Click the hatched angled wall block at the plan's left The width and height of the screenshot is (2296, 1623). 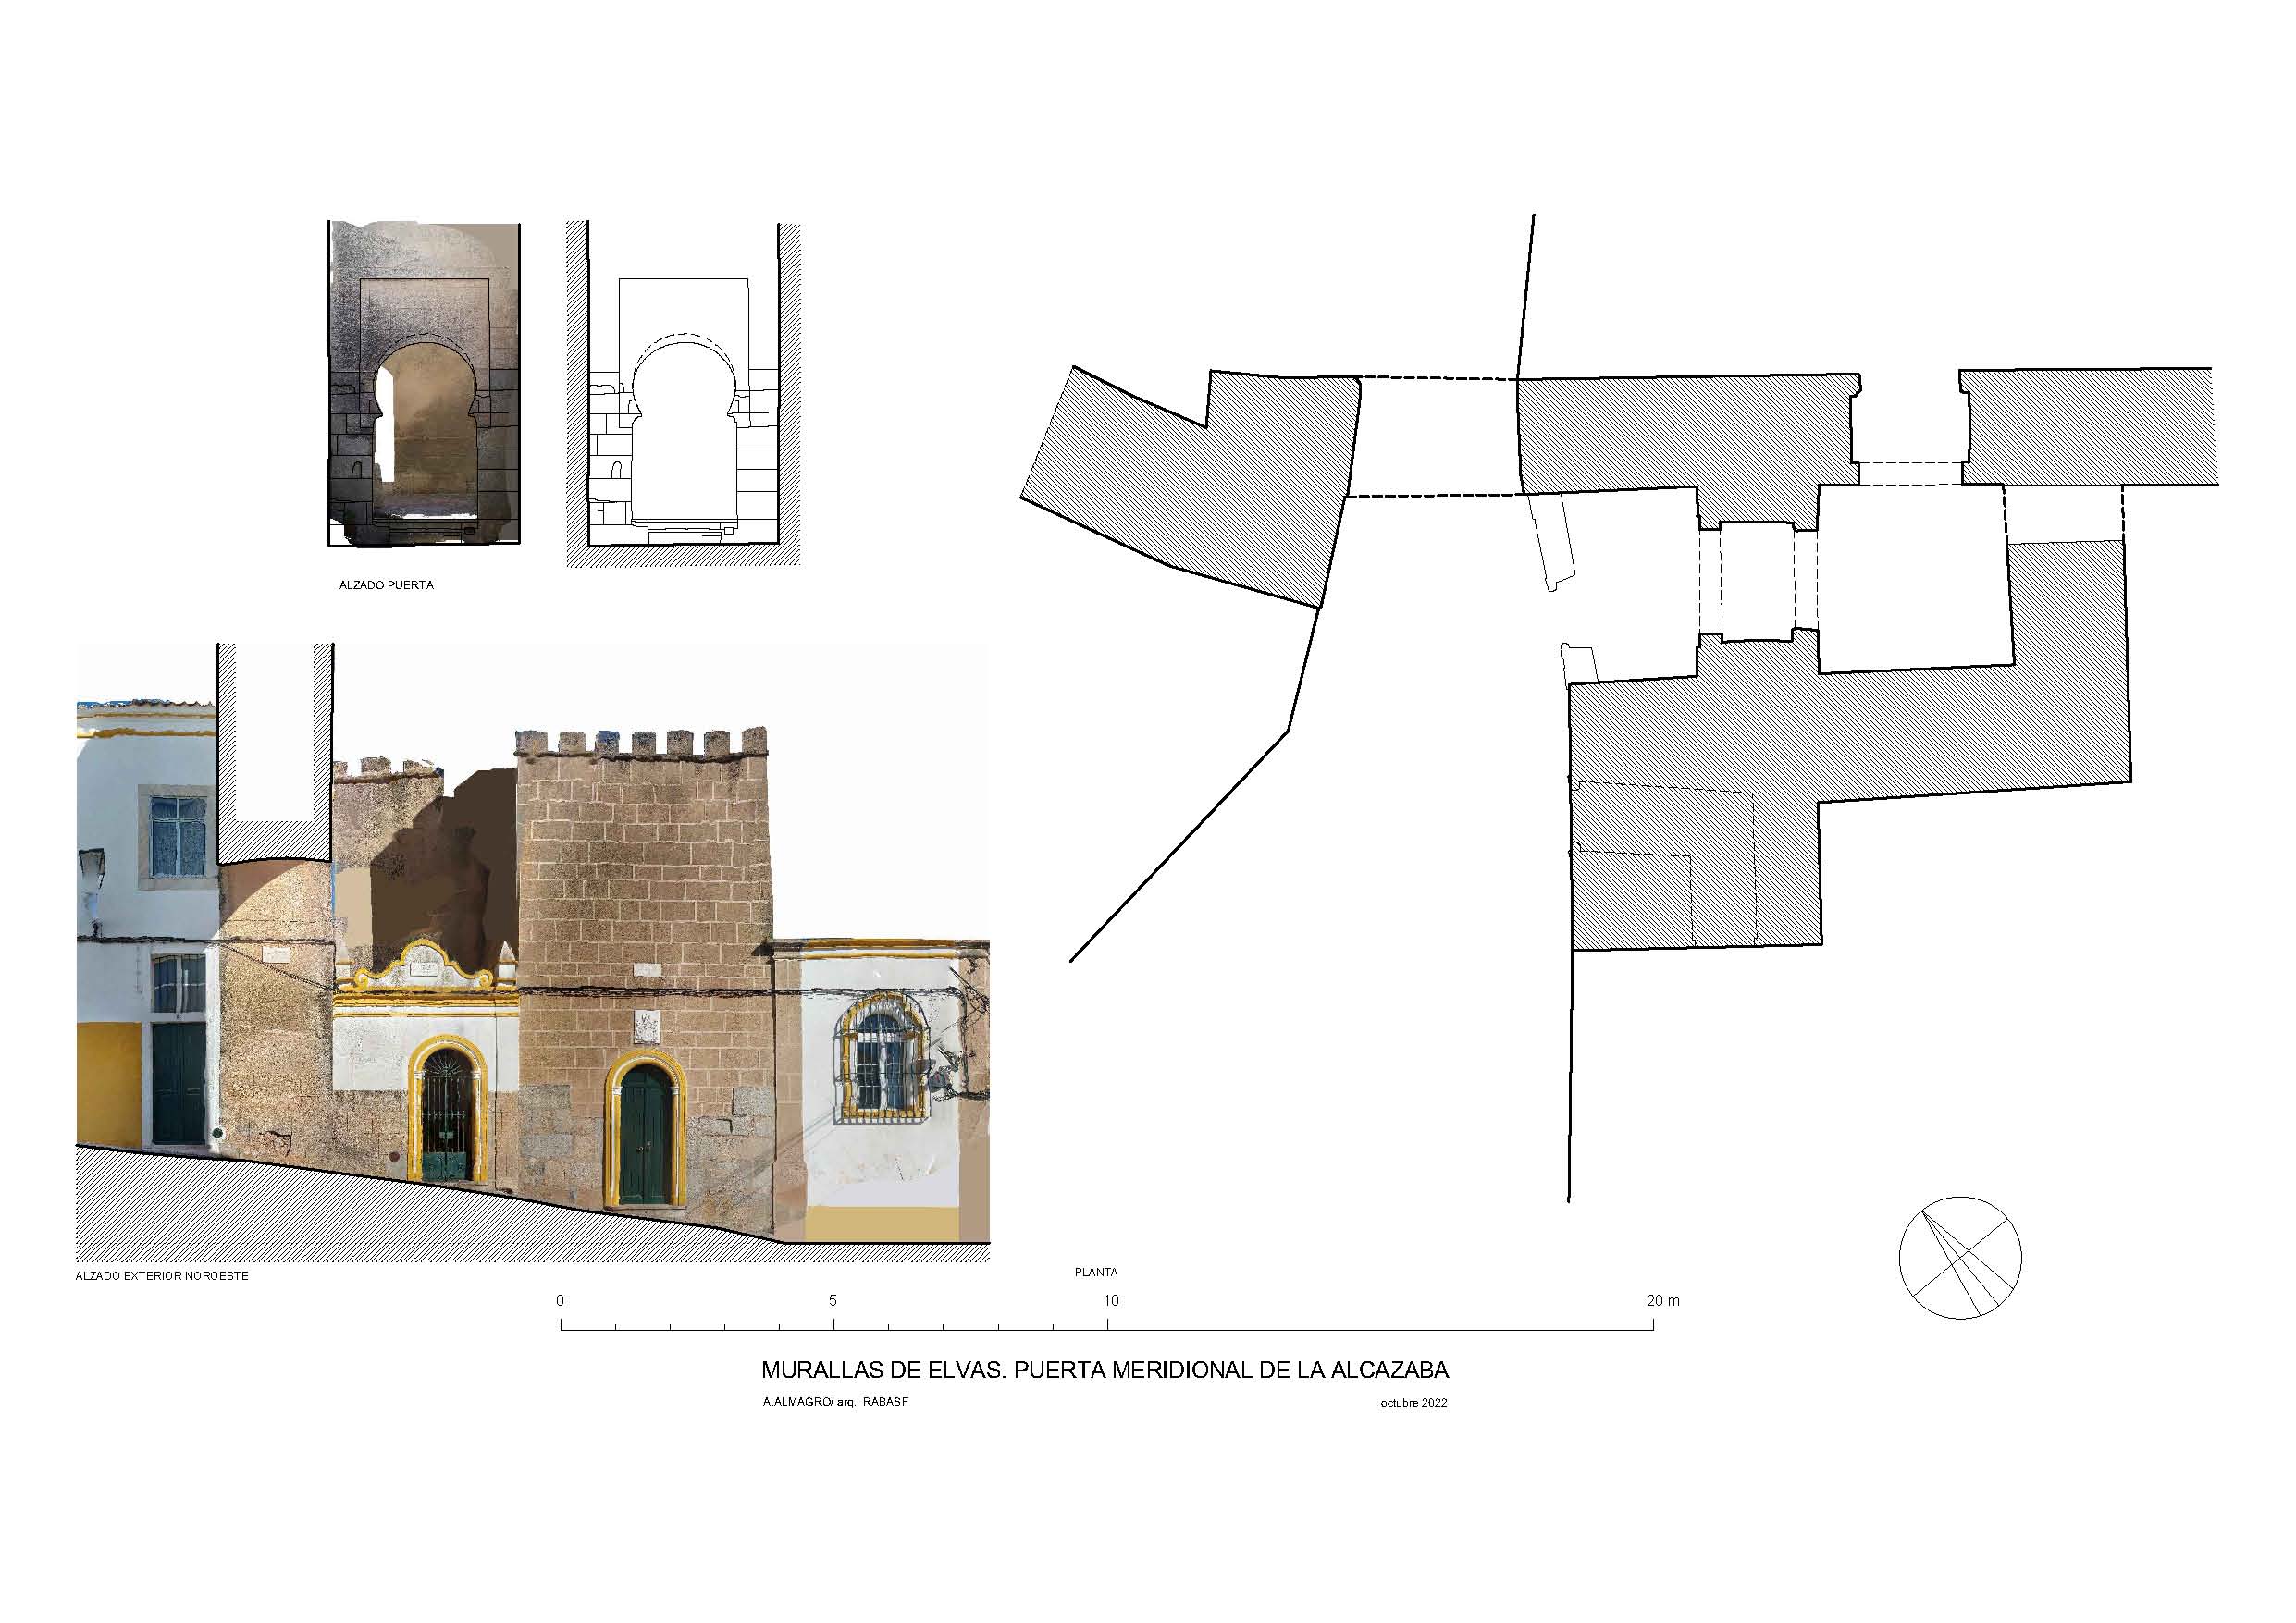(x=1191, y=487)
